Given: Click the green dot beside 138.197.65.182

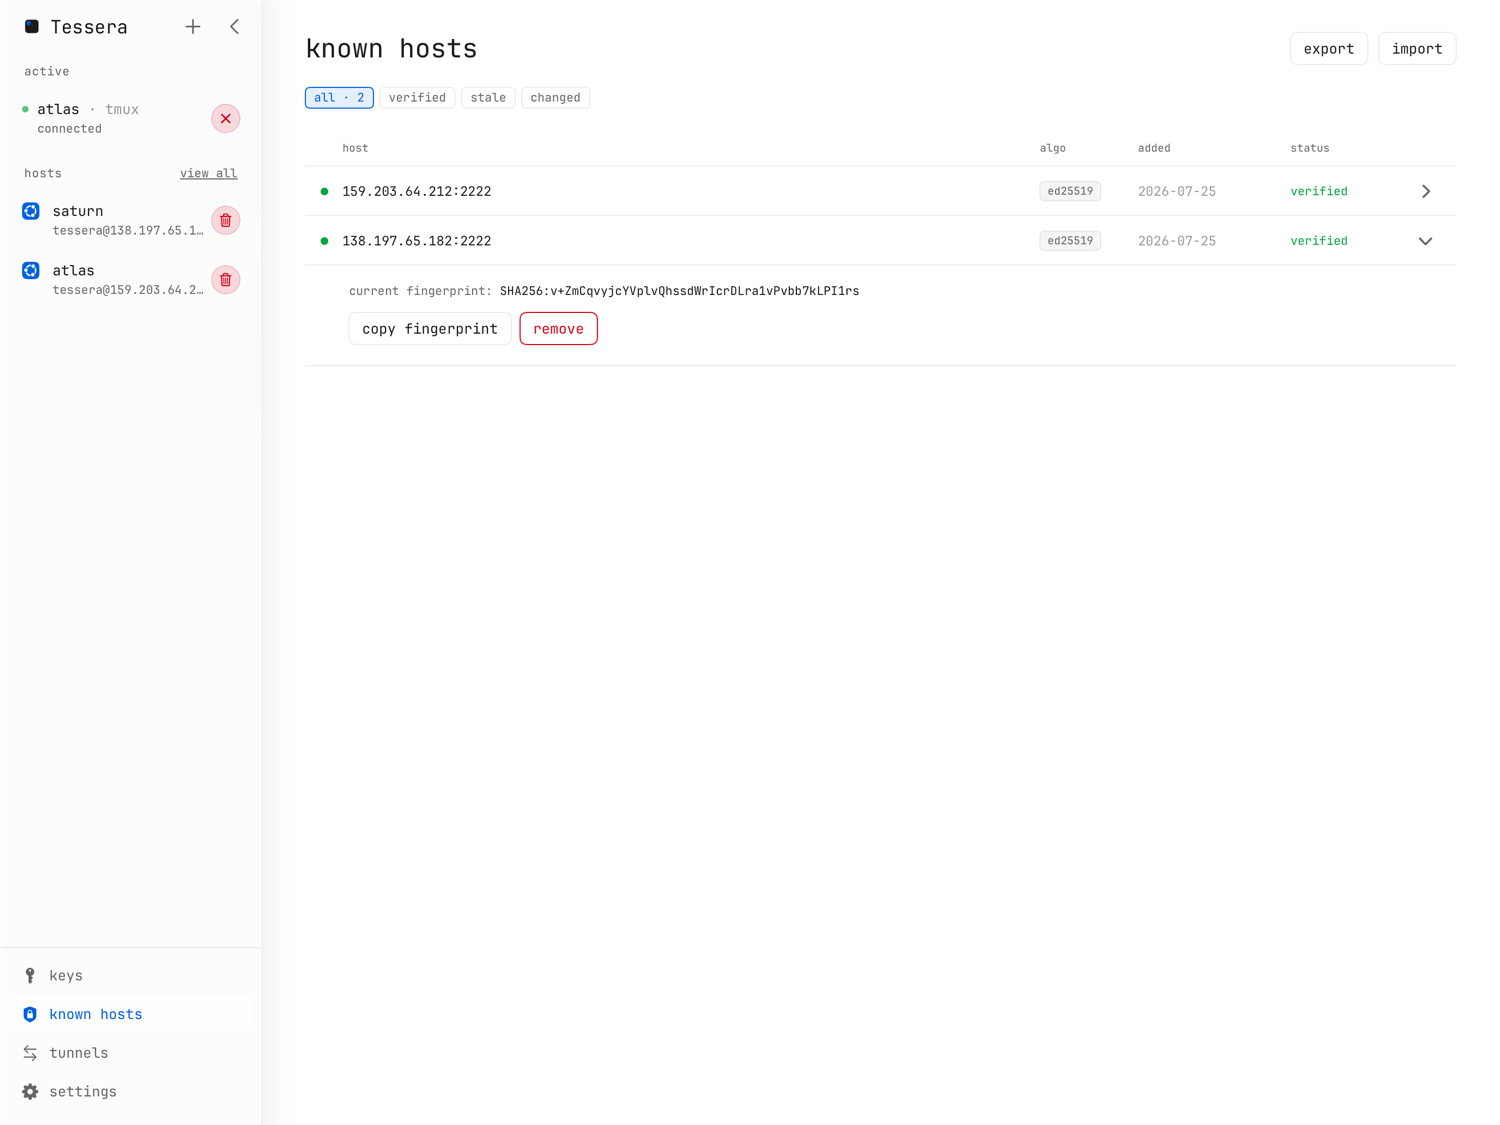Looking at the screenshot, I should click(x=324, y=241).
